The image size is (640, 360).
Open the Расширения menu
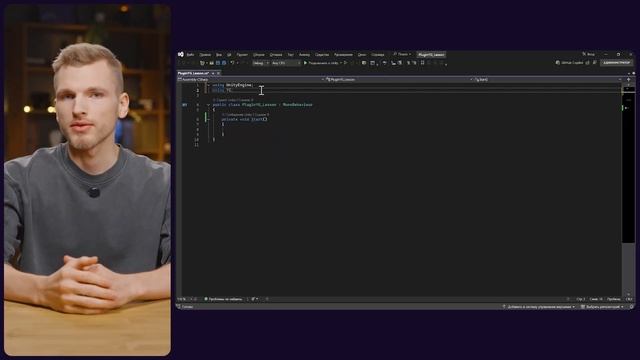(343, 54)
